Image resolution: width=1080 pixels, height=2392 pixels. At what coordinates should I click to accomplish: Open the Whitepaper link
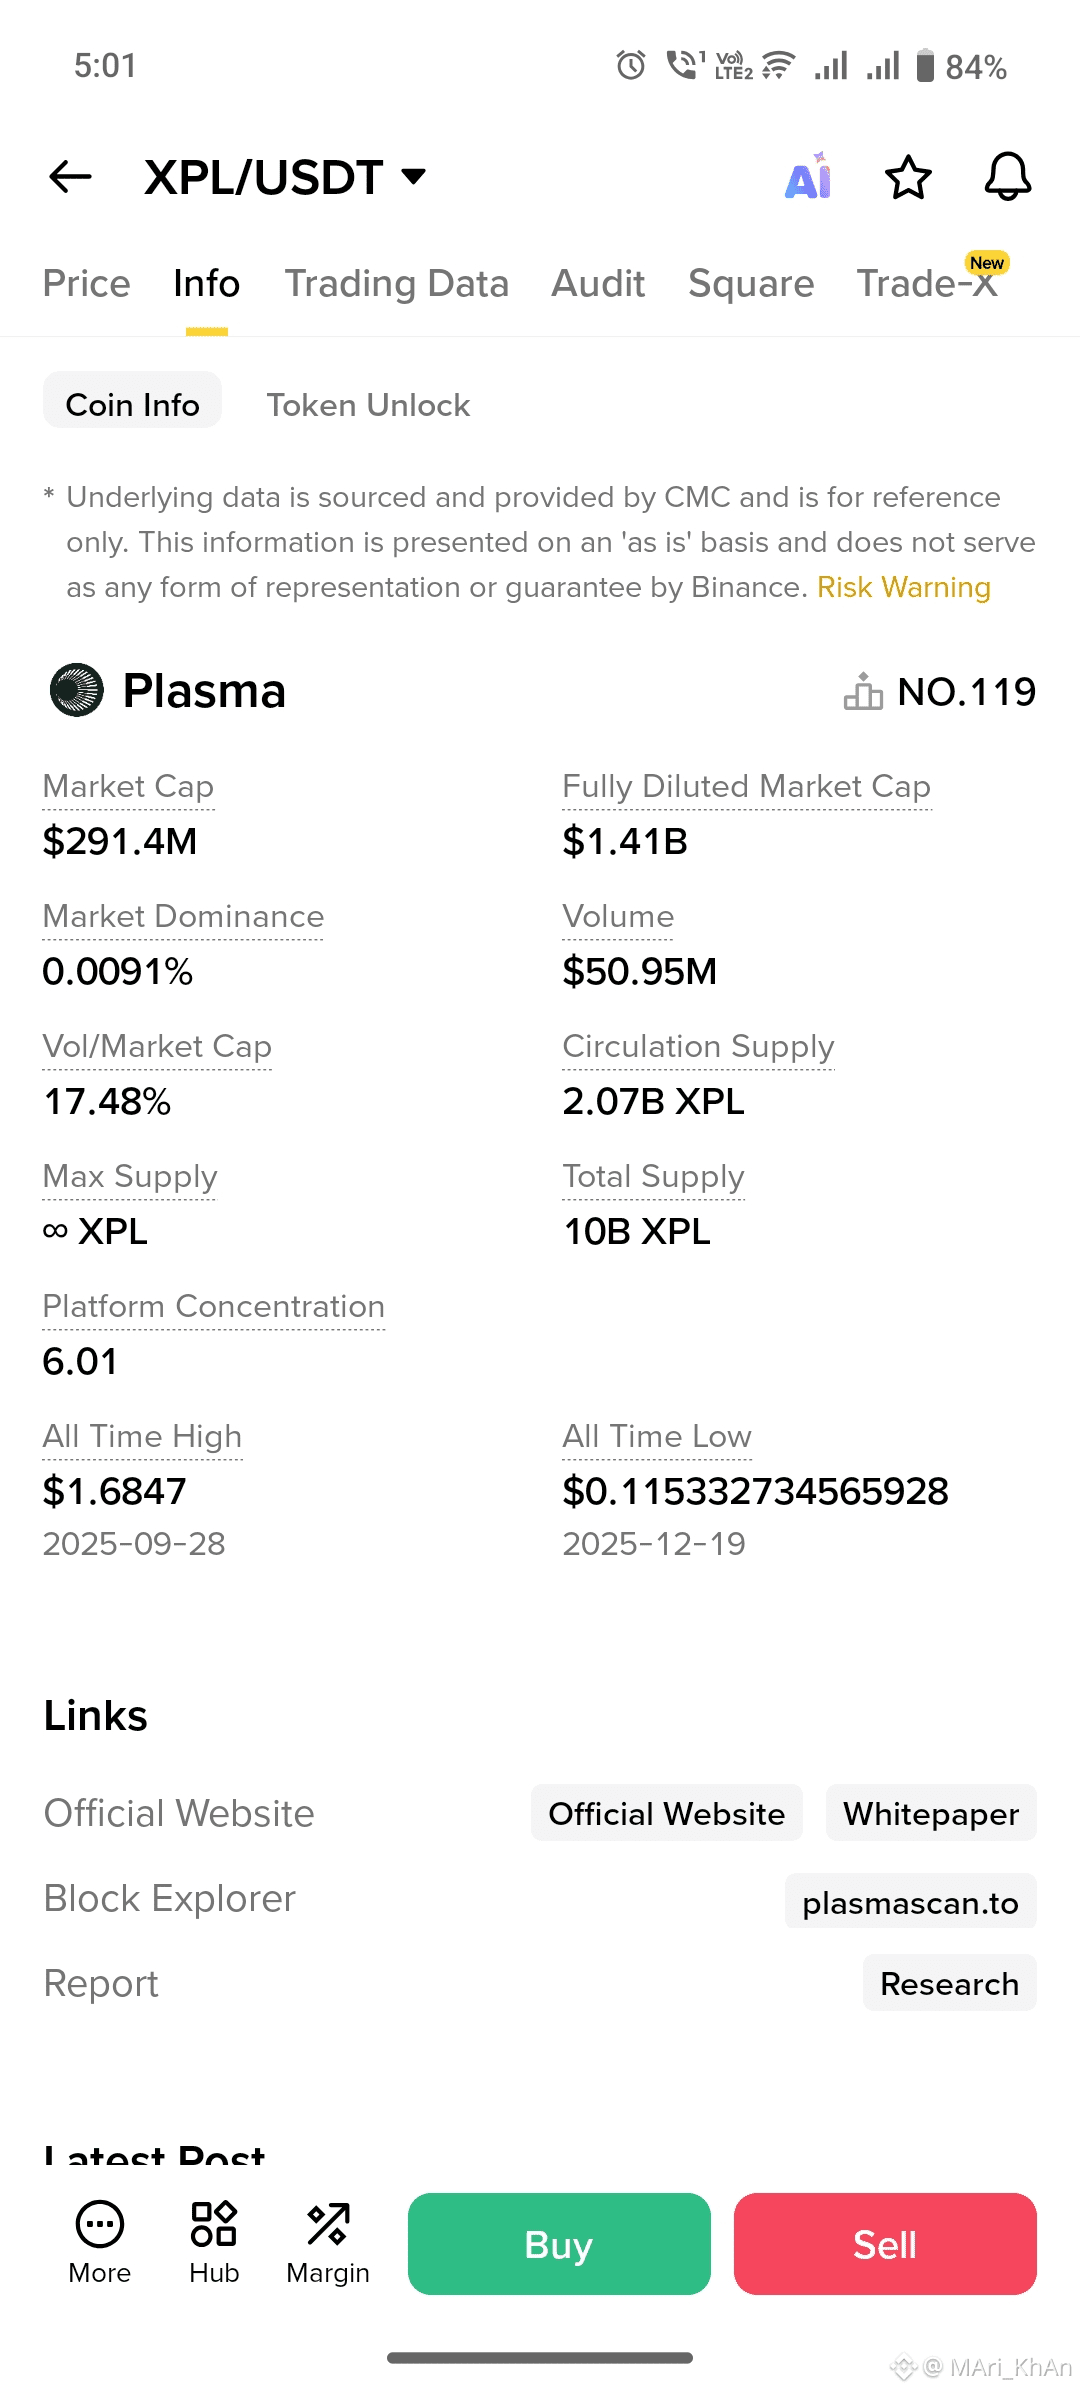coord(930,1813)
